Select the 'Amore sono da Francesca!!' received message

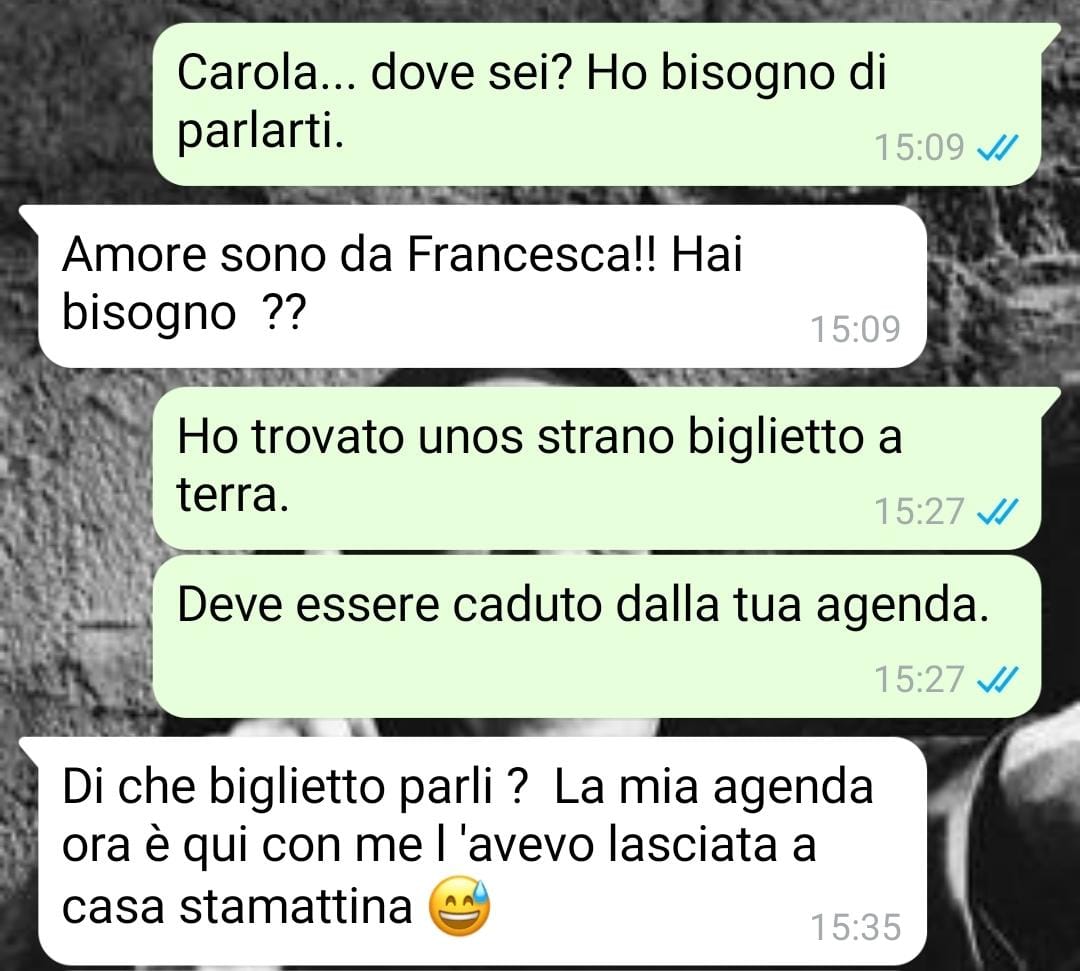(482, 286)
